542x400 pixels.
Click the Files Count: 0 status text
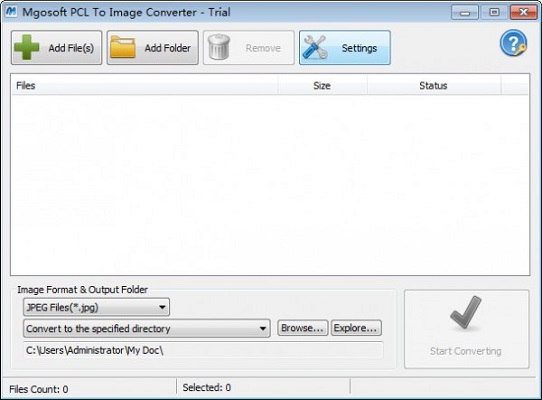click(38, 389)
